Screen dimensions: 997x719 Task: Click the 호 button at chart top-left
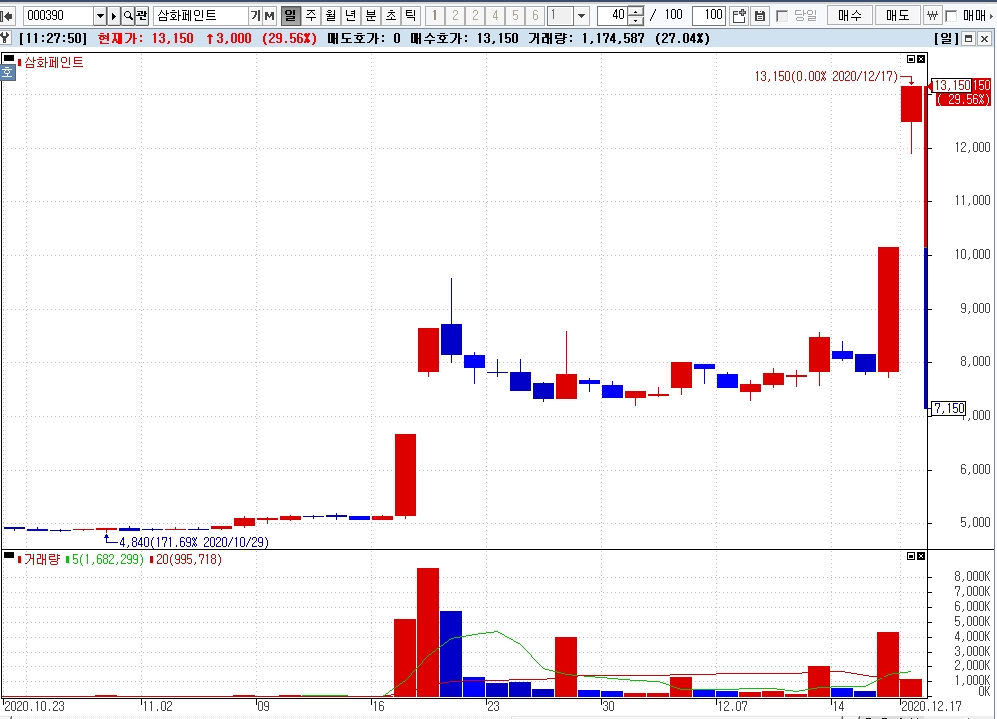[x=8, y=72]
